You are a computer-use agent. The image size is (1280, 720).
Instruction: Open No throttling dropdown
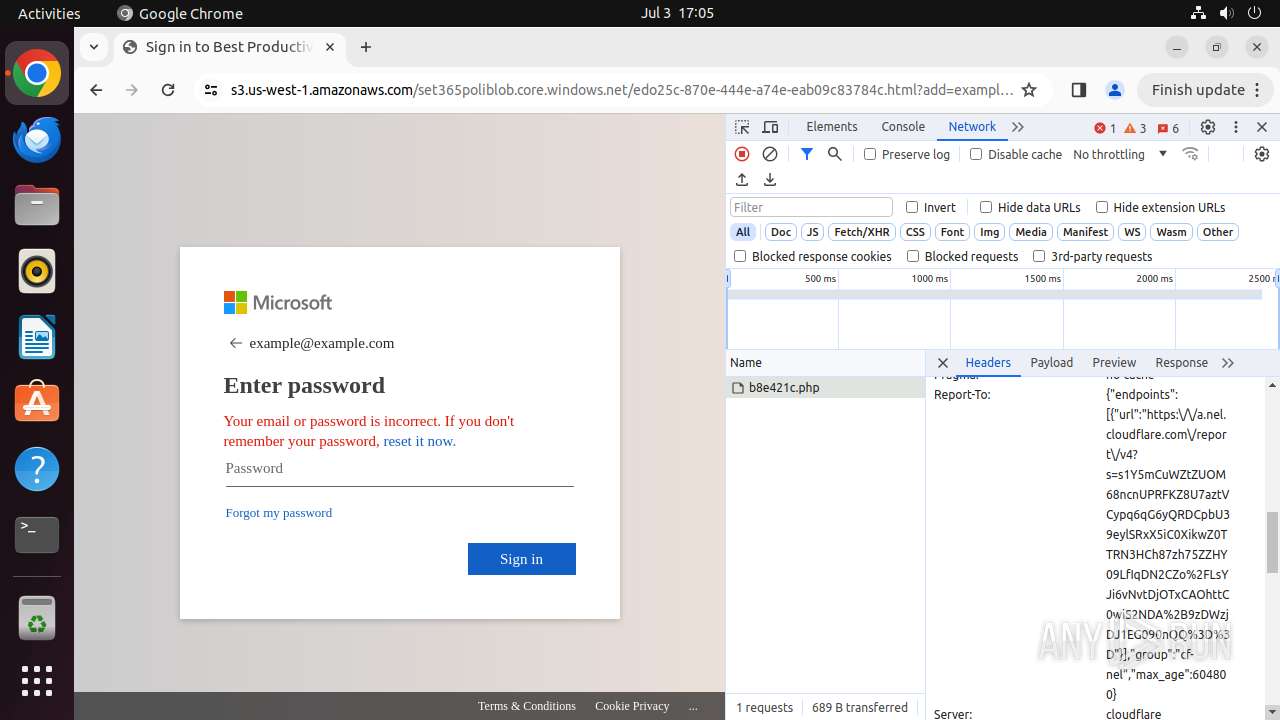tap(1120, 154)
